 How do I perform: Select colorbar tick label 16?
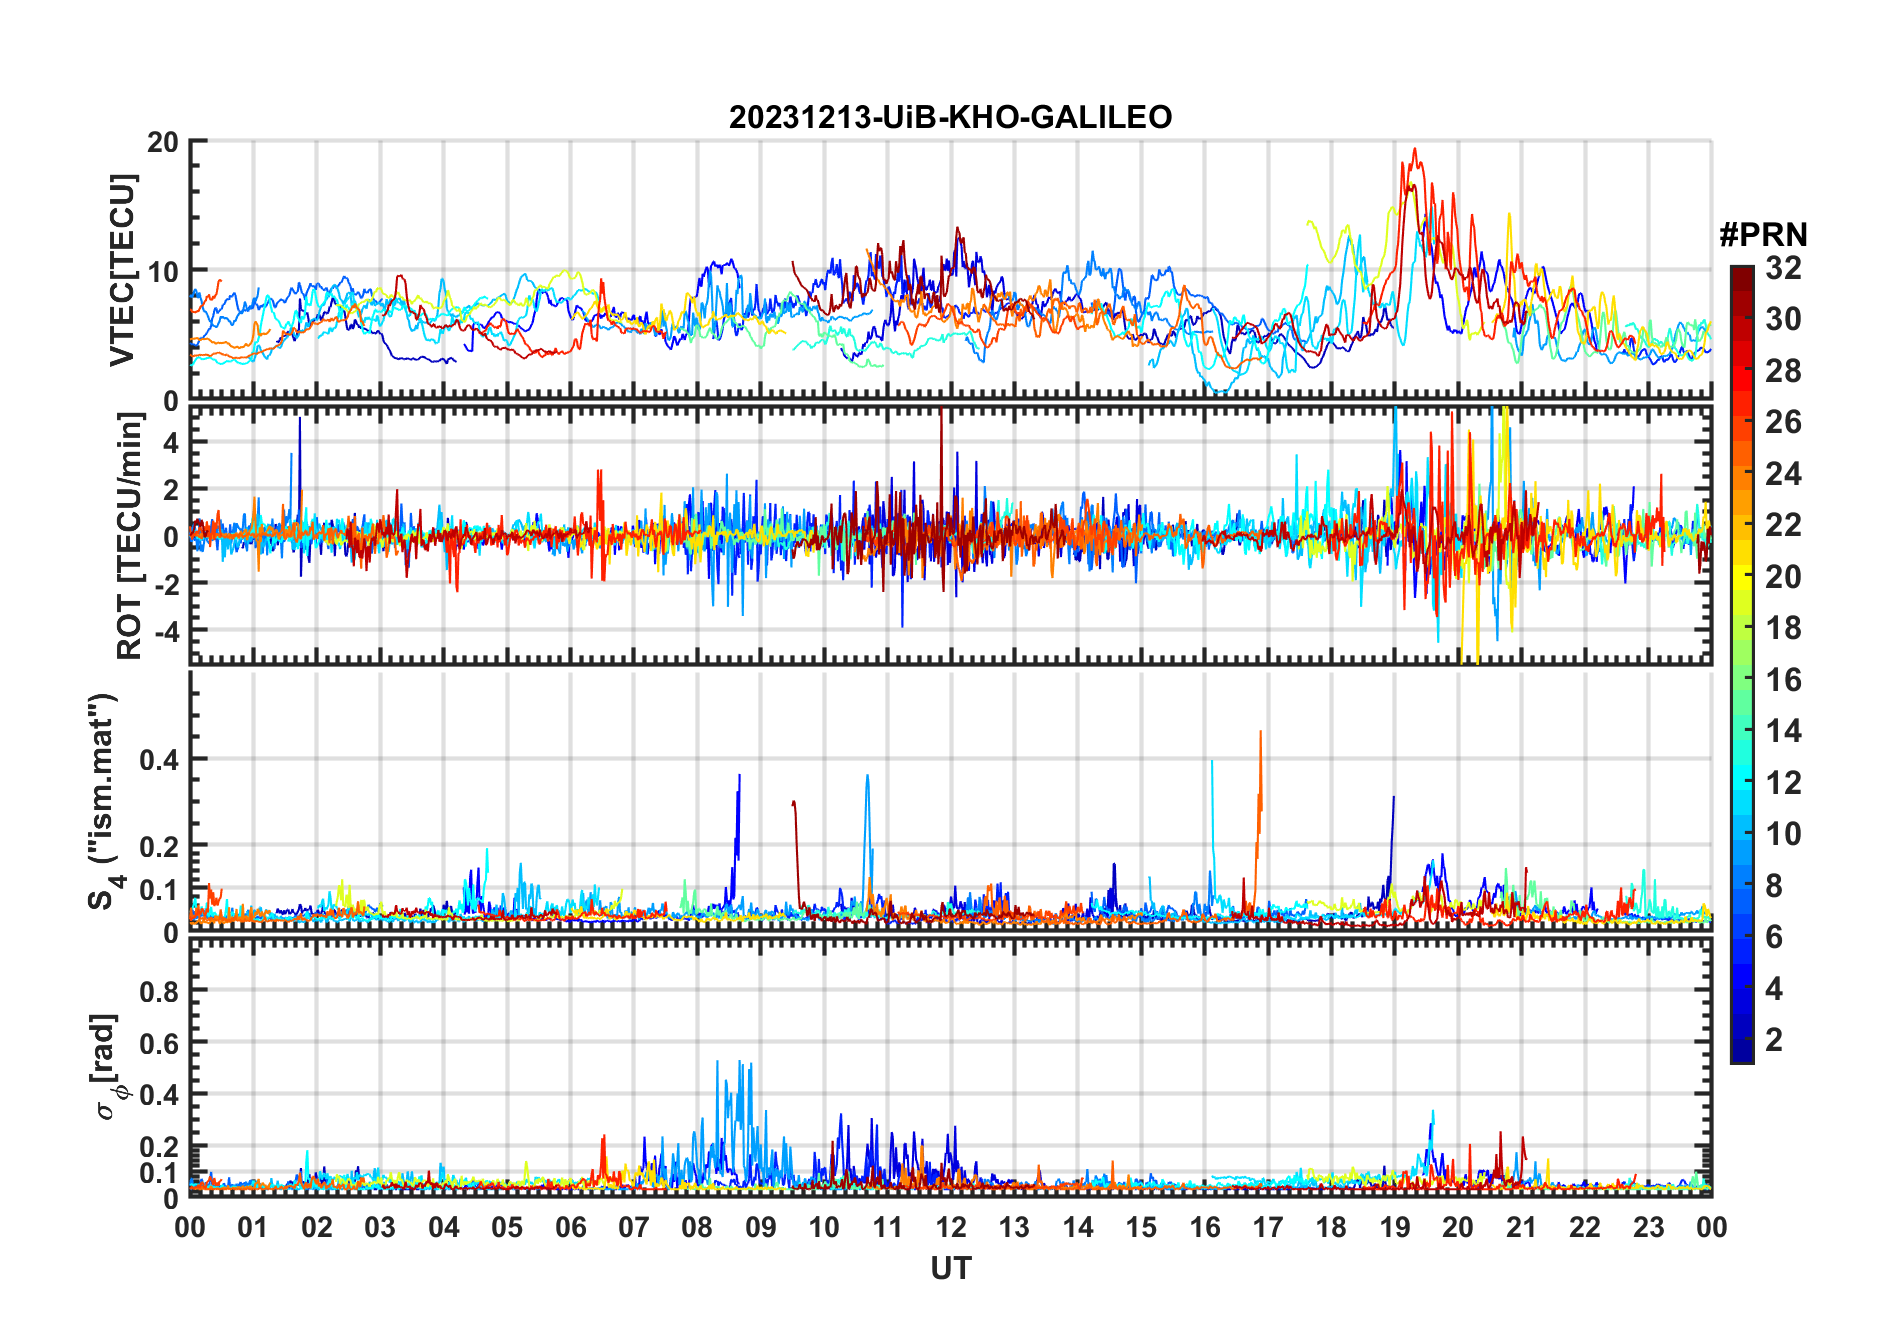point(1783,680)
